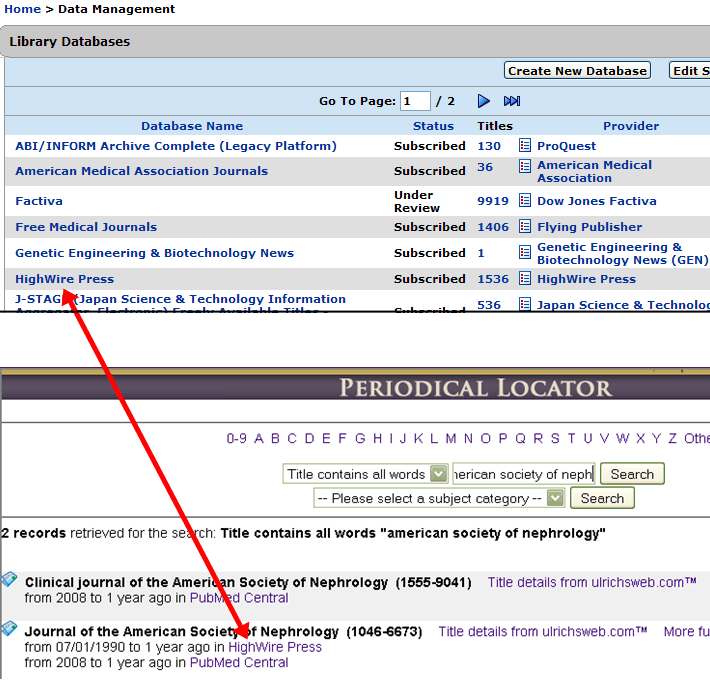Browse titles starting with J

(x=403, y=438)
